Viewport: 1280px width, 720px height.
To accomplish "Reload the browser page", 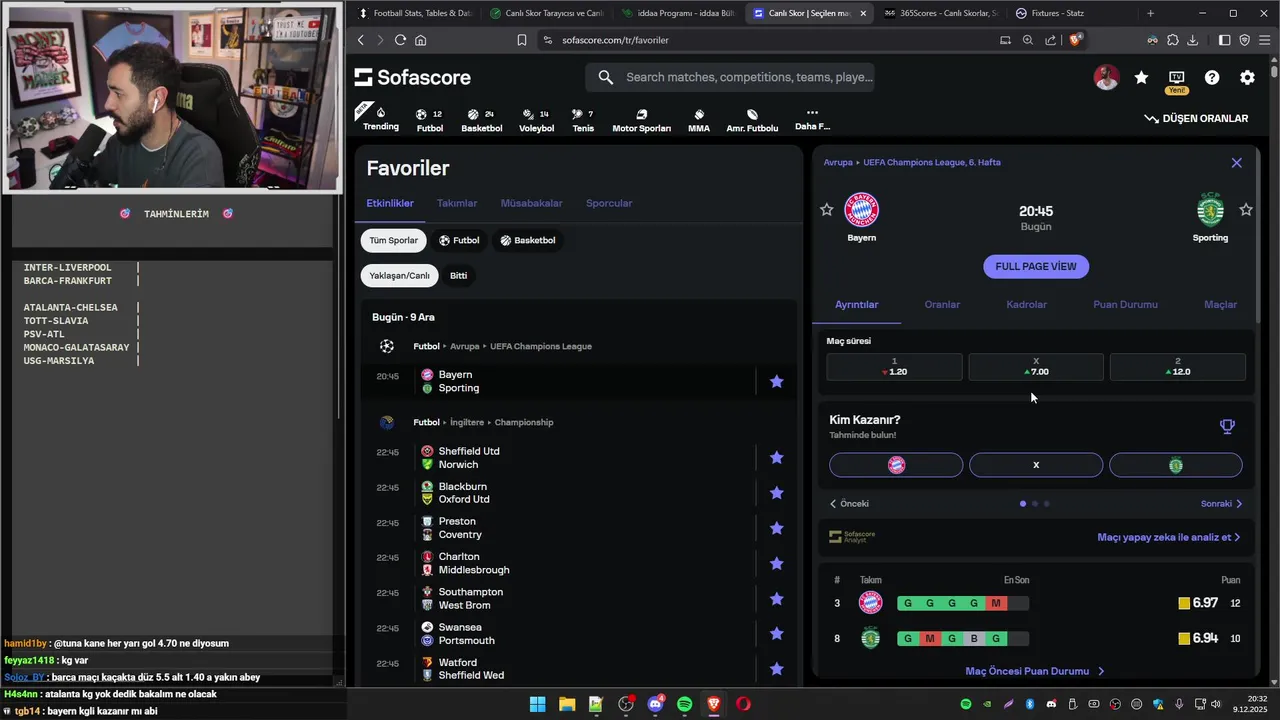I will pos(400,40).
